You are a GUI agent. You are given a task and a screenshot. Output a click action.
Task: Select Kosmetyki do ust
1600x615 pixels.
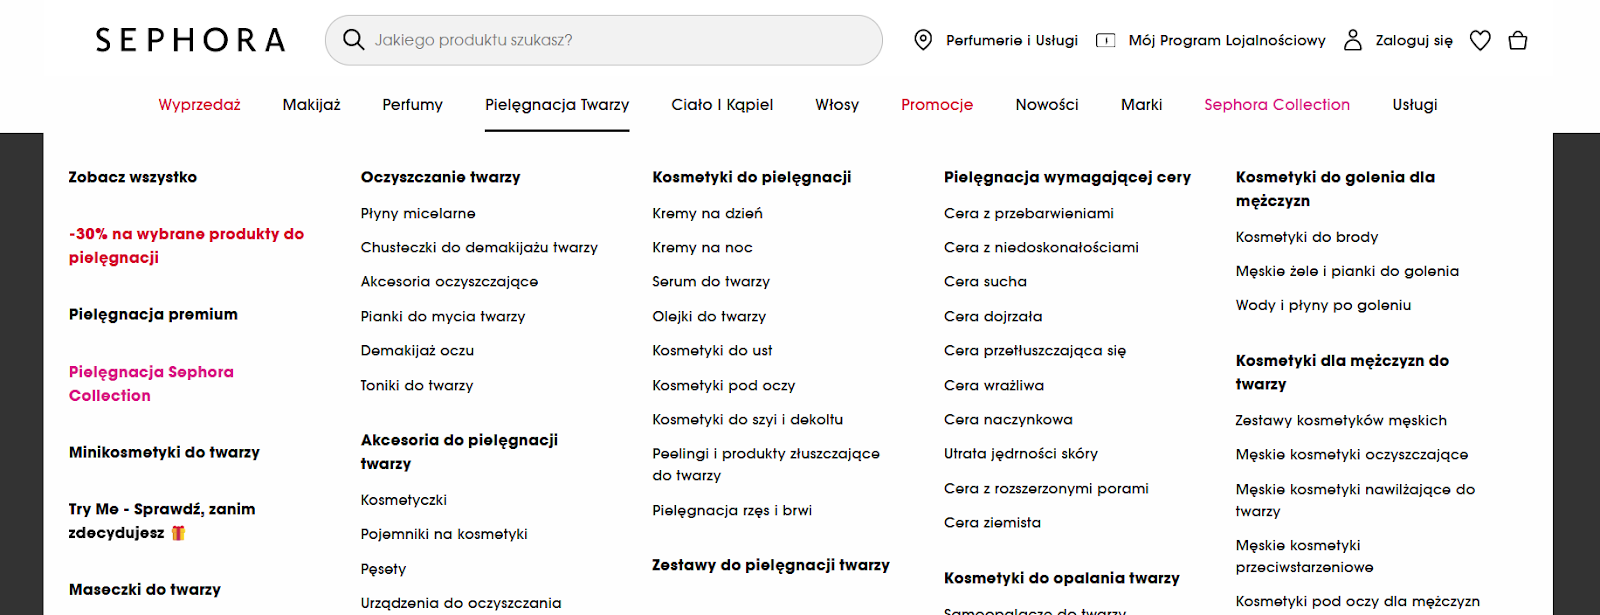[x=712, y=351]
